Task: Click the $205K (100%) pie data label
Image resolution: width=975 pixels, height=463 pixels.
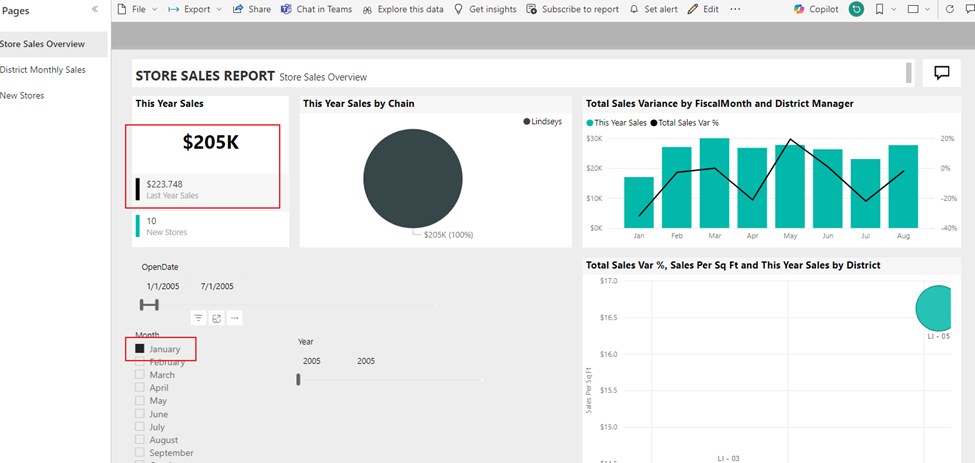Action: [448, 235]
